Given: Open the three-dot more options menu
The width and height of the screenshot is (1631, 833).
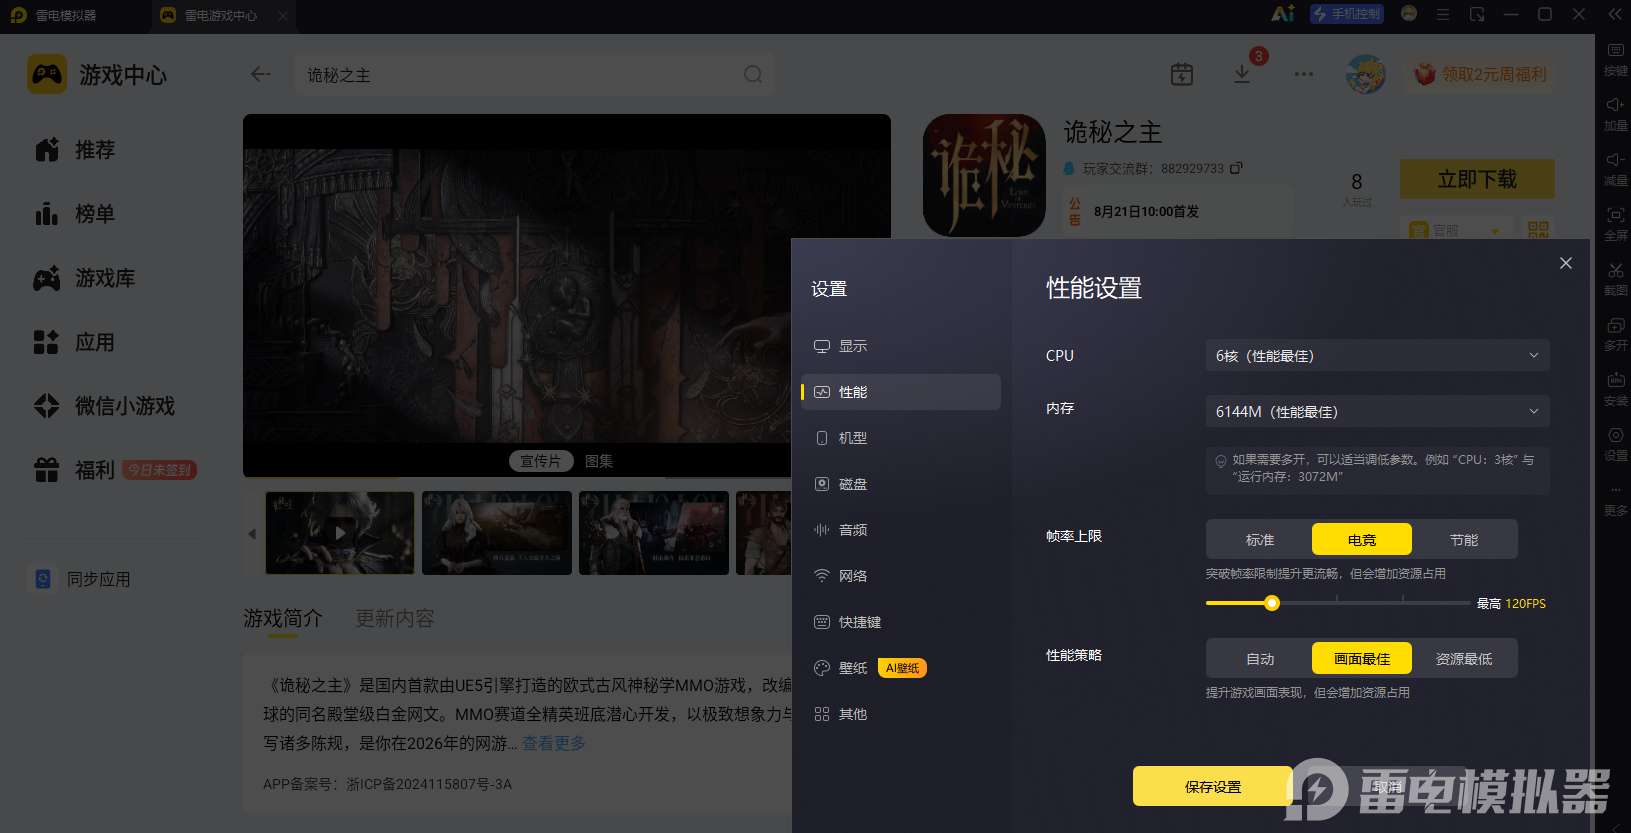Looking at the screenshot, I should (x=1304, y=74).
